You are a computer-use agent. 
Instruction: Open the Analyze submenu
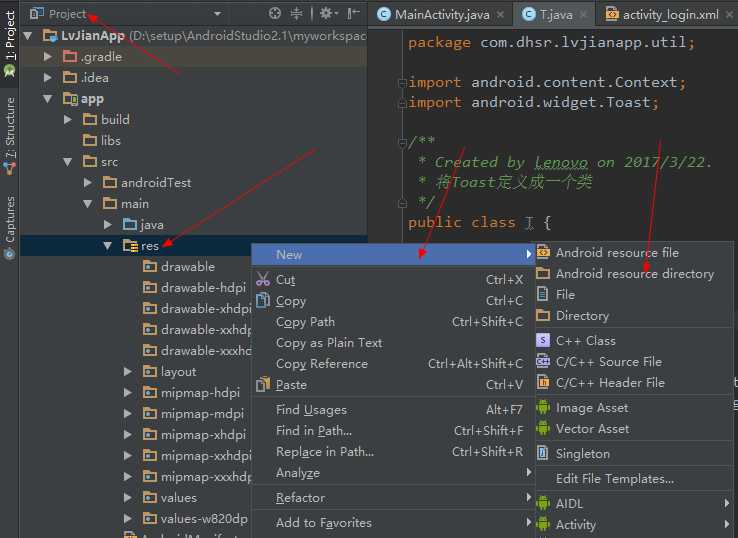[x=393, y=473]
